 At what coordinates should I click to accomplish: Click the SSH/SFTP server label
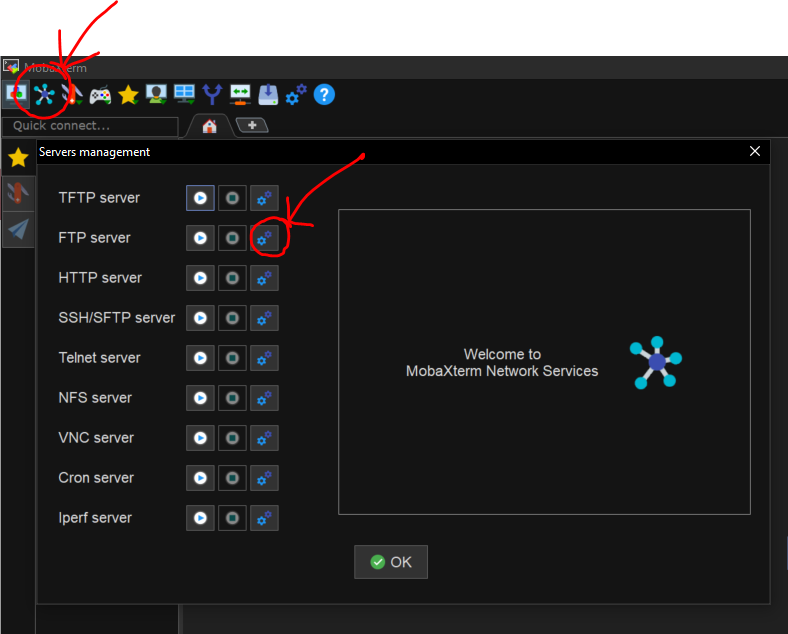pos(117,318)
